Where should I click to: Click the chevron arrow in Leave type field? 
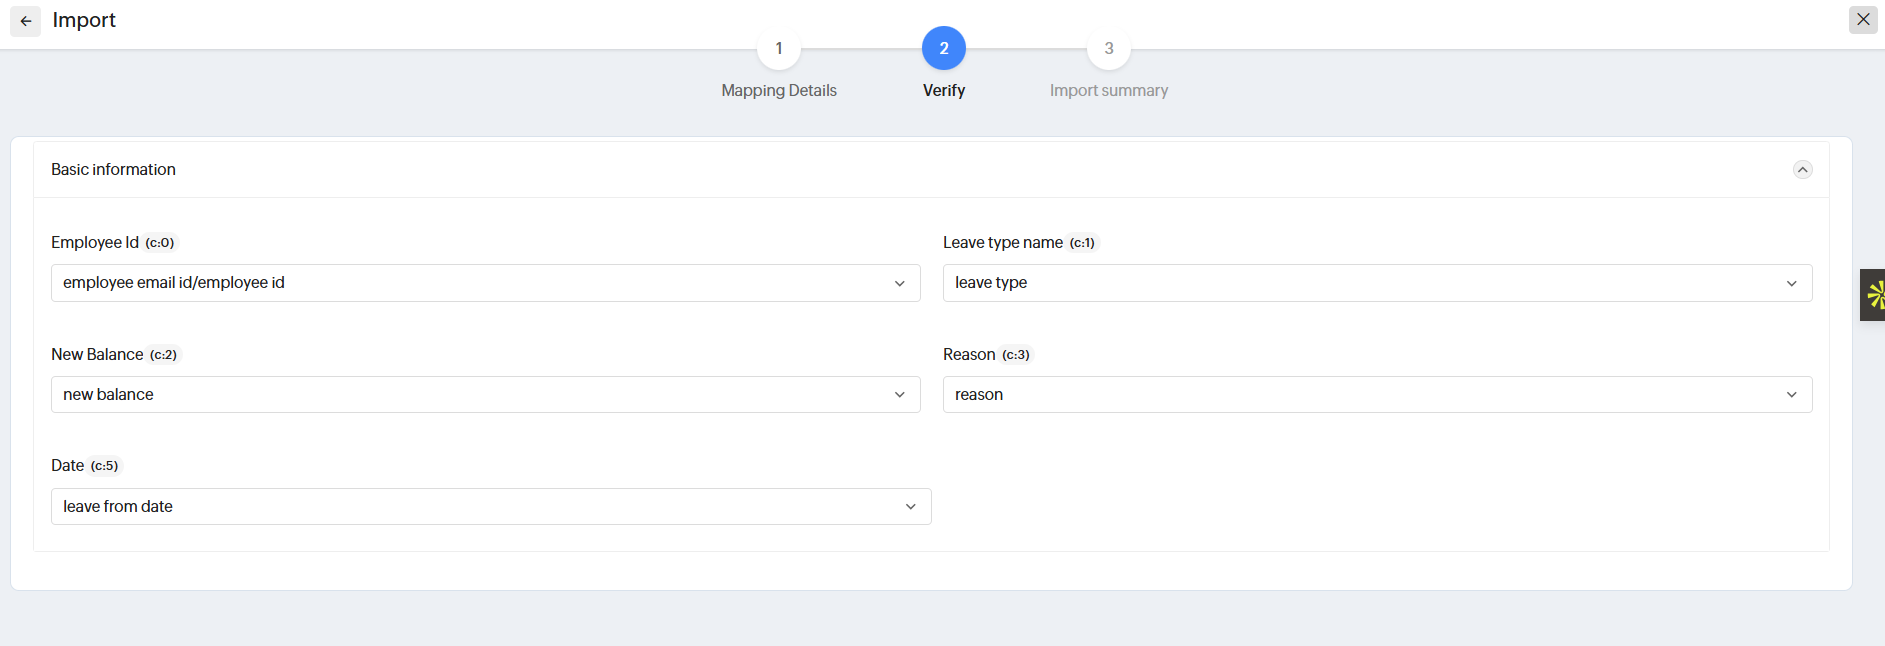[x=1792, y=284]
